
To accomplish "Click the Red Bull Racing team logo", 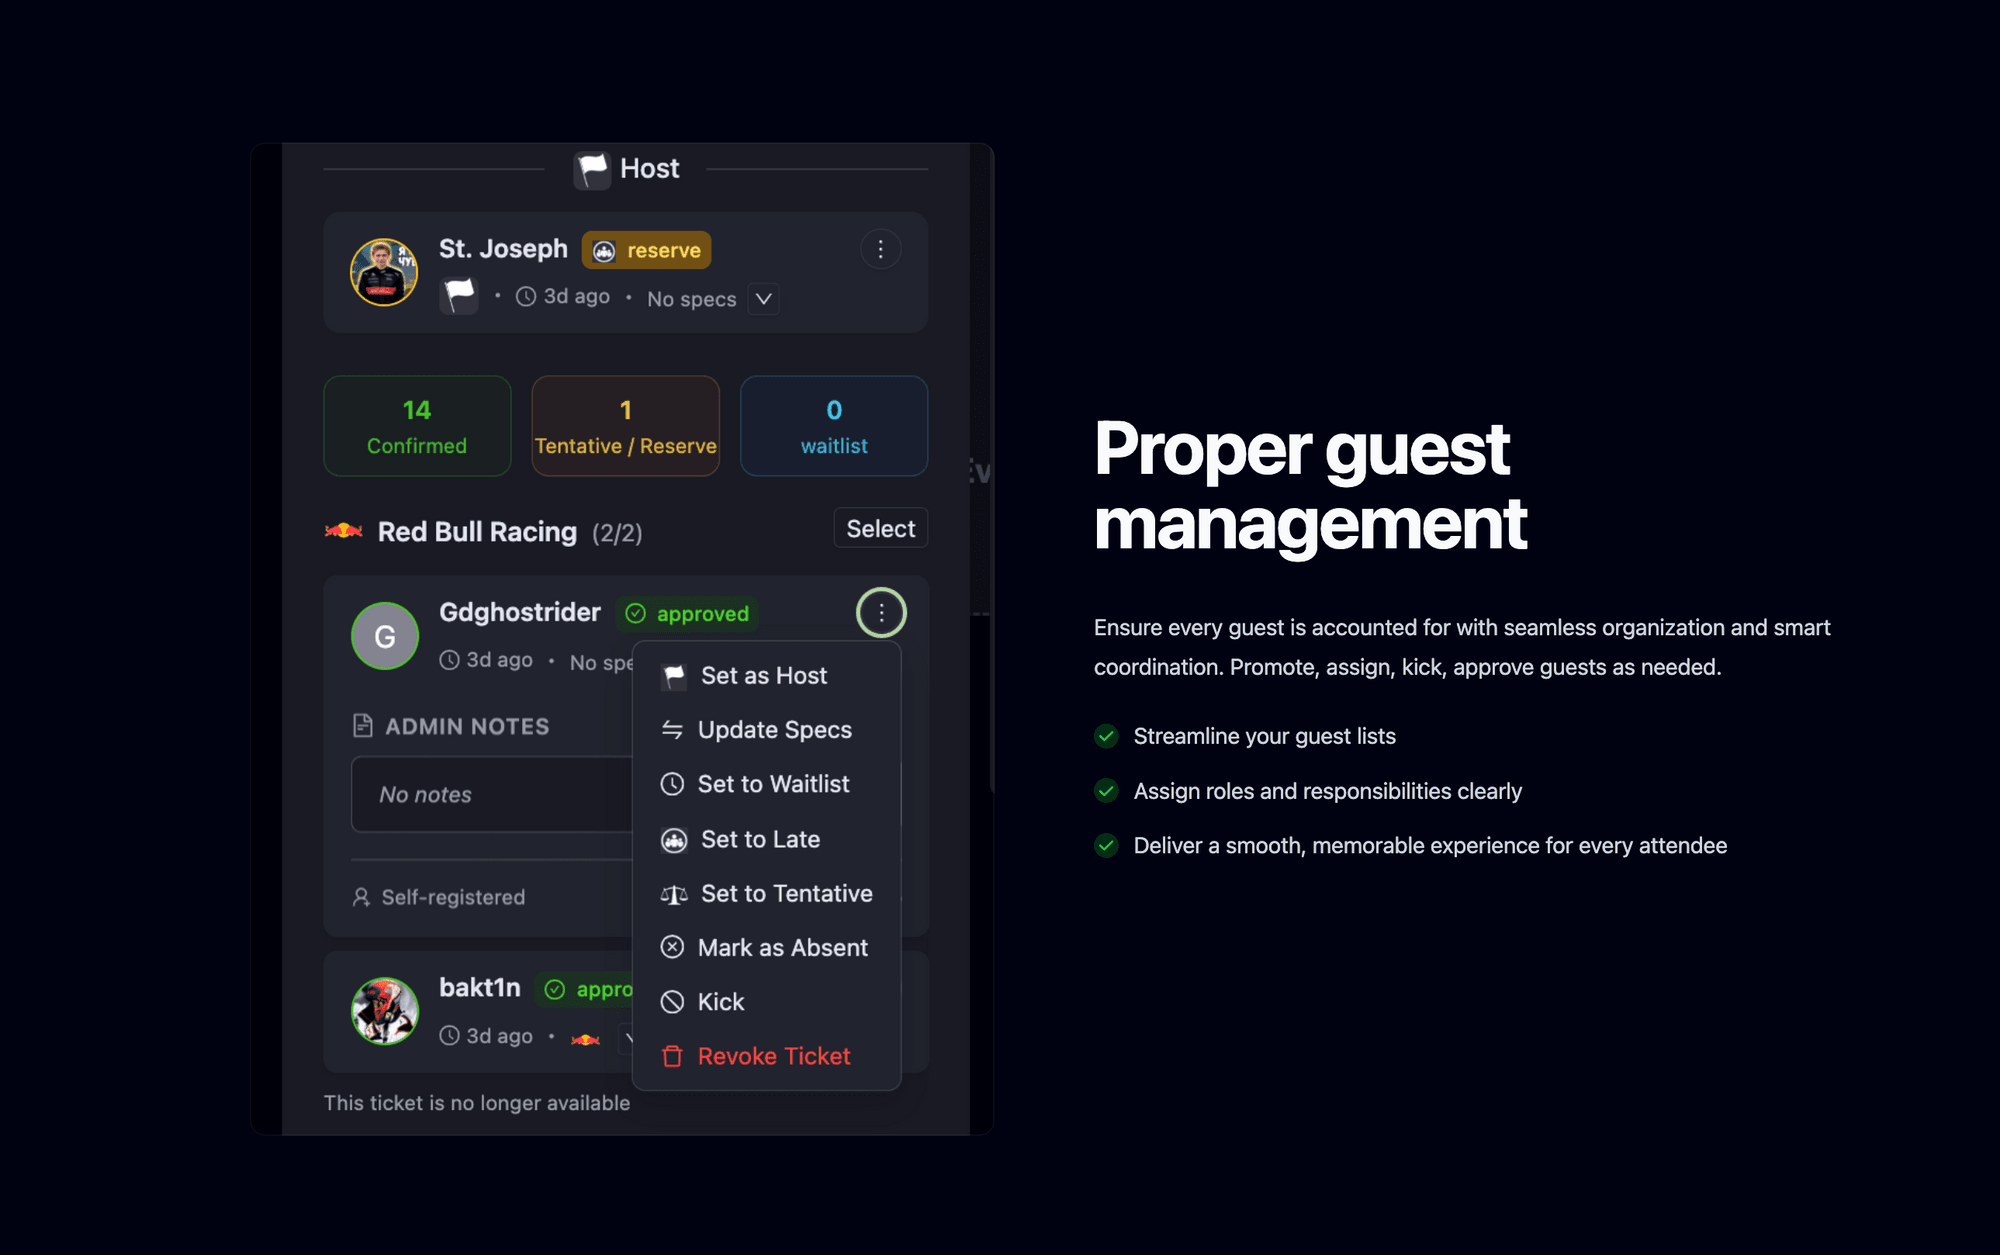I will [344, 531].
